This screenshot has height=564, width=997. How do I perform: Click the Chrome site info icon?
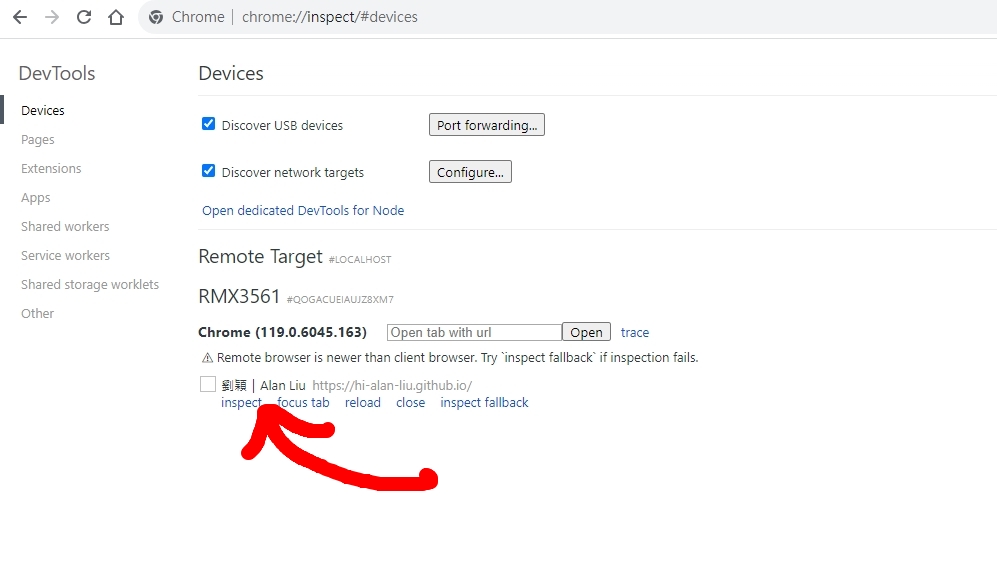[156, 17]
